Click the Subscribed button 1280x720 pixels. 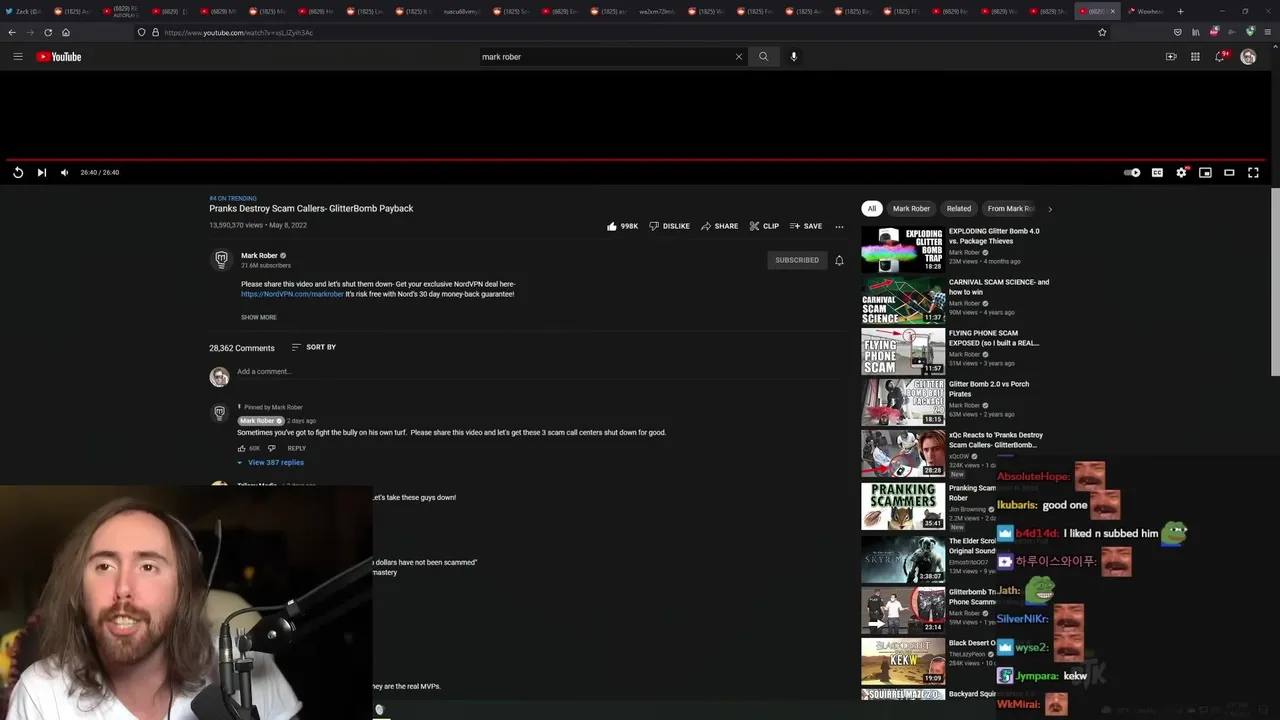[x=797, y=260]
